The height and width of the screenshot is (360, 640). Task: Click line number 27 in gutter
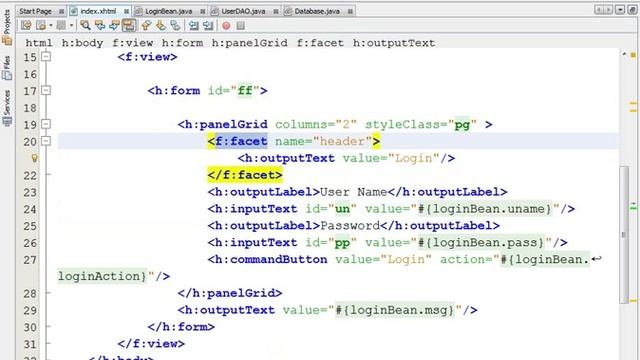pos(30,260)
